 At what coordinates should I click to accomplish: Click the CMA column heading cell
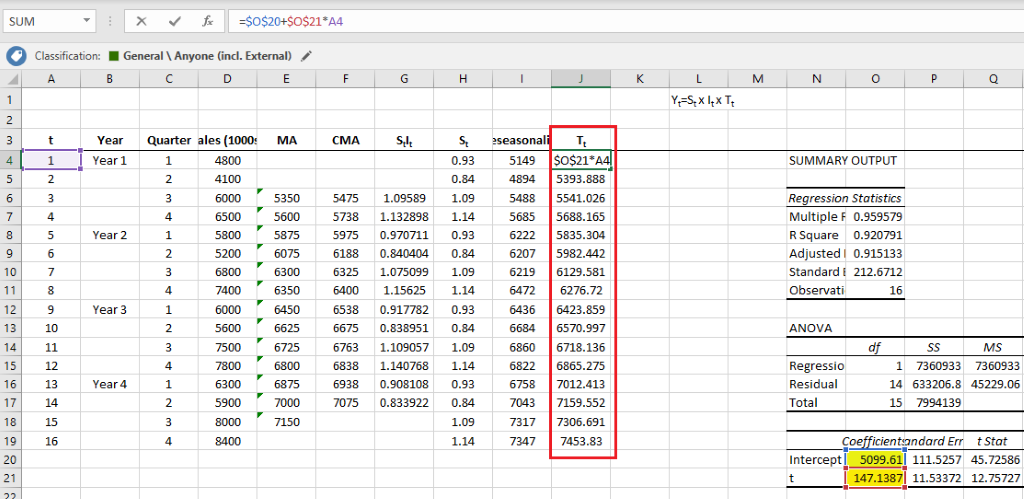click(345, 140)
